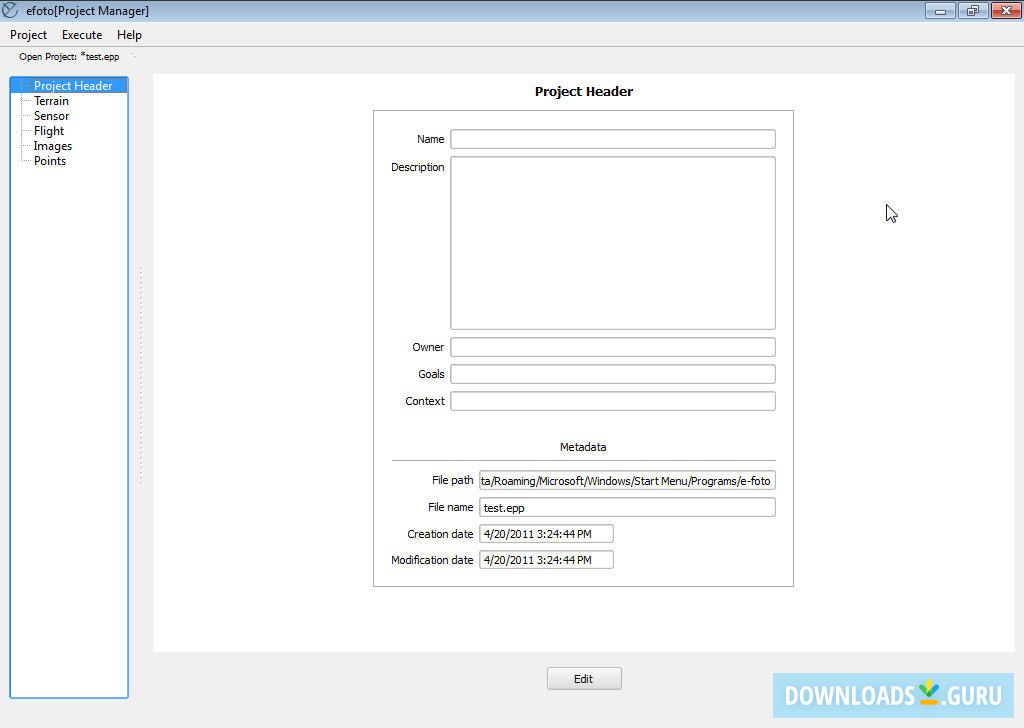This screenshot has height=728, width=1024.
Task: Click the 'Project Header' form title
Action: [584, 91]
